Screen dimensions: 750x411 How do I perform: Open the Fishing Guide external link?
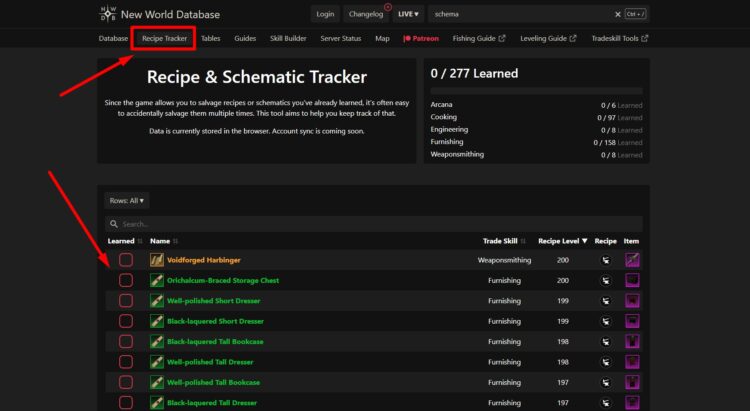pyautogui.click(x=479, y=38)
